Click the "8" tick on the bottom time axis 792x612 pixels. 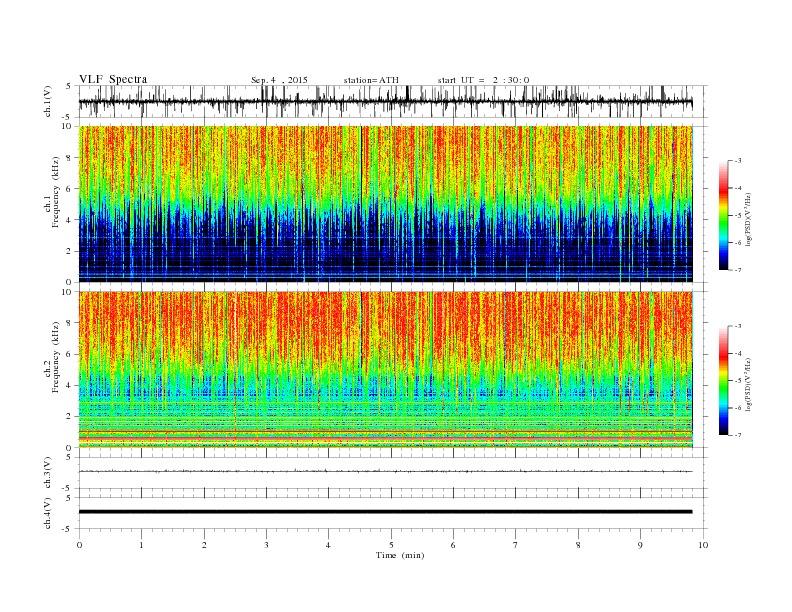(x=578, y=545)
